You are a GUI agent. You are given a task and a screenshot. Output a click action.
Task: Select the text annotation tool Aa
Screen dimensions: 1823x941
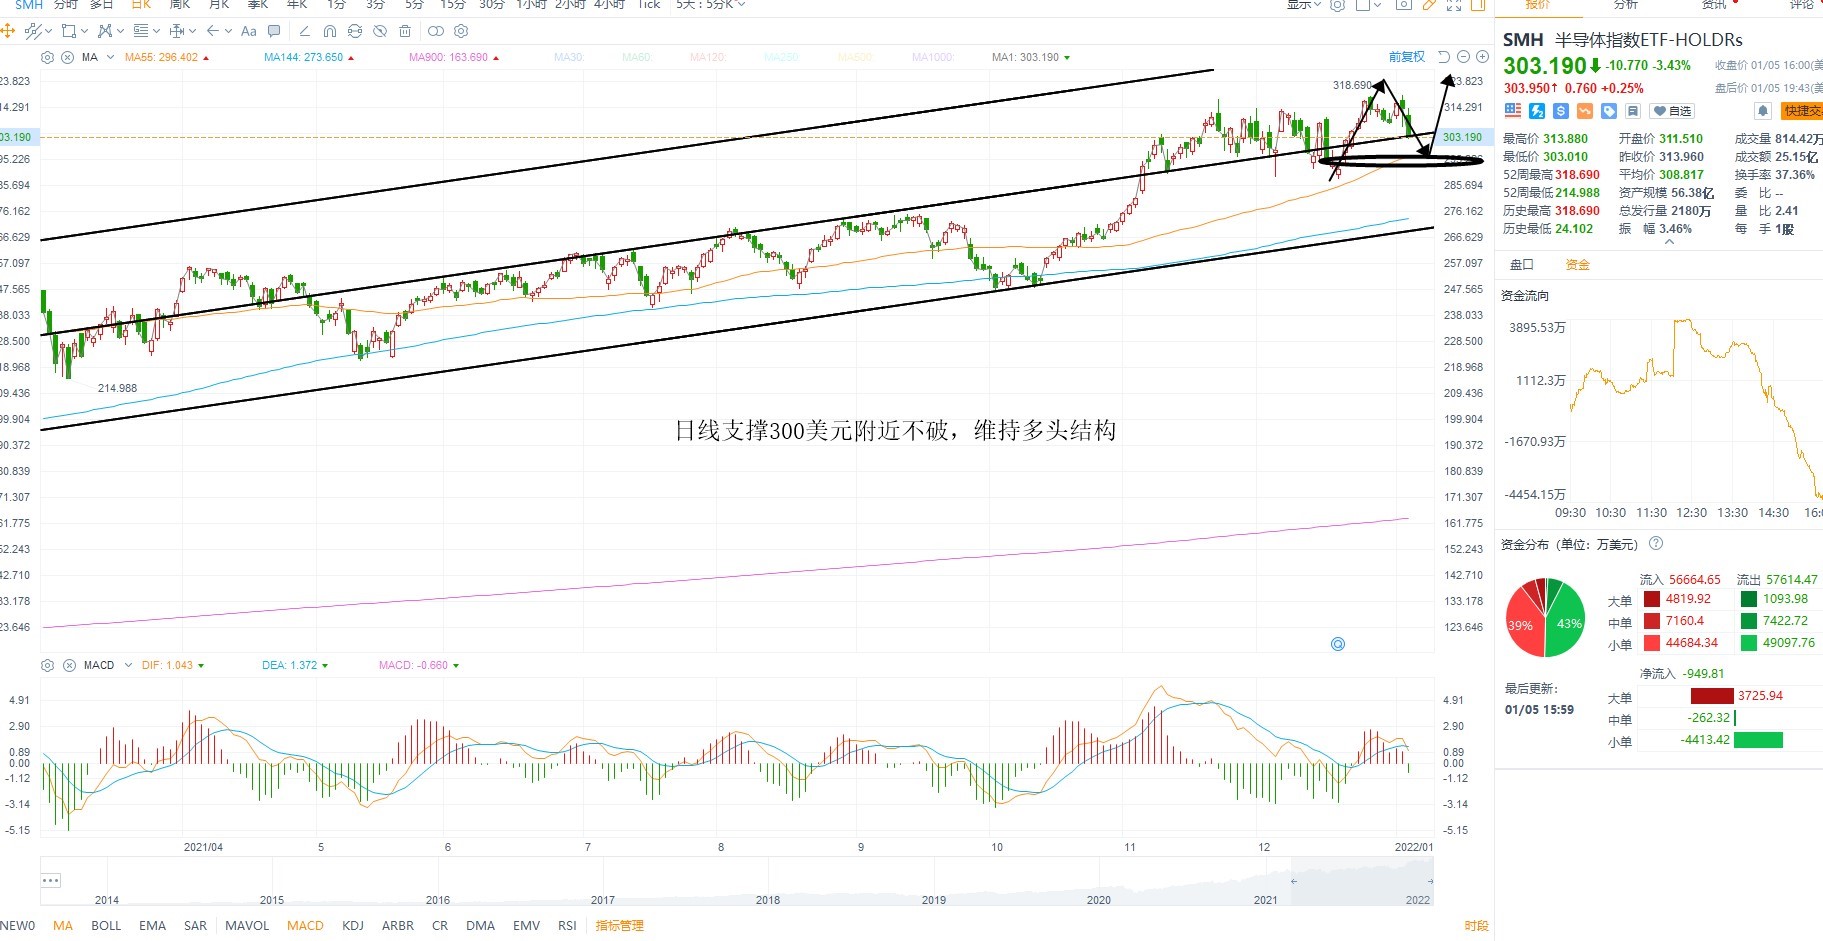[x=249, y=31]
